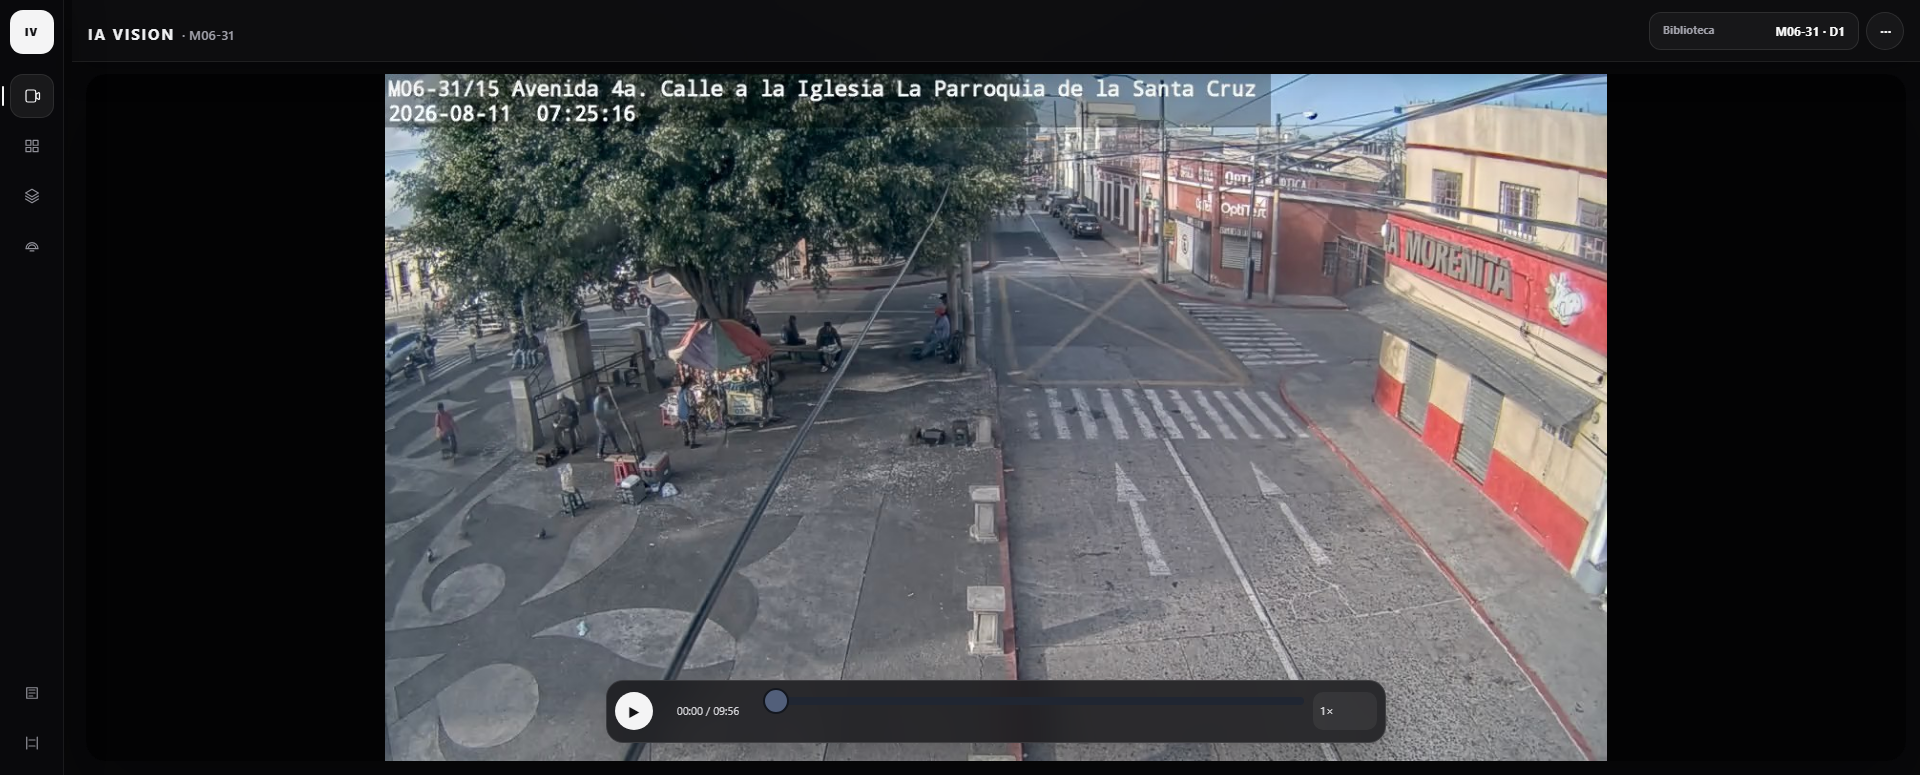Click the ladder-shaped icon at sidebar bottom
Screen dimensions: 1920x775
32,743
